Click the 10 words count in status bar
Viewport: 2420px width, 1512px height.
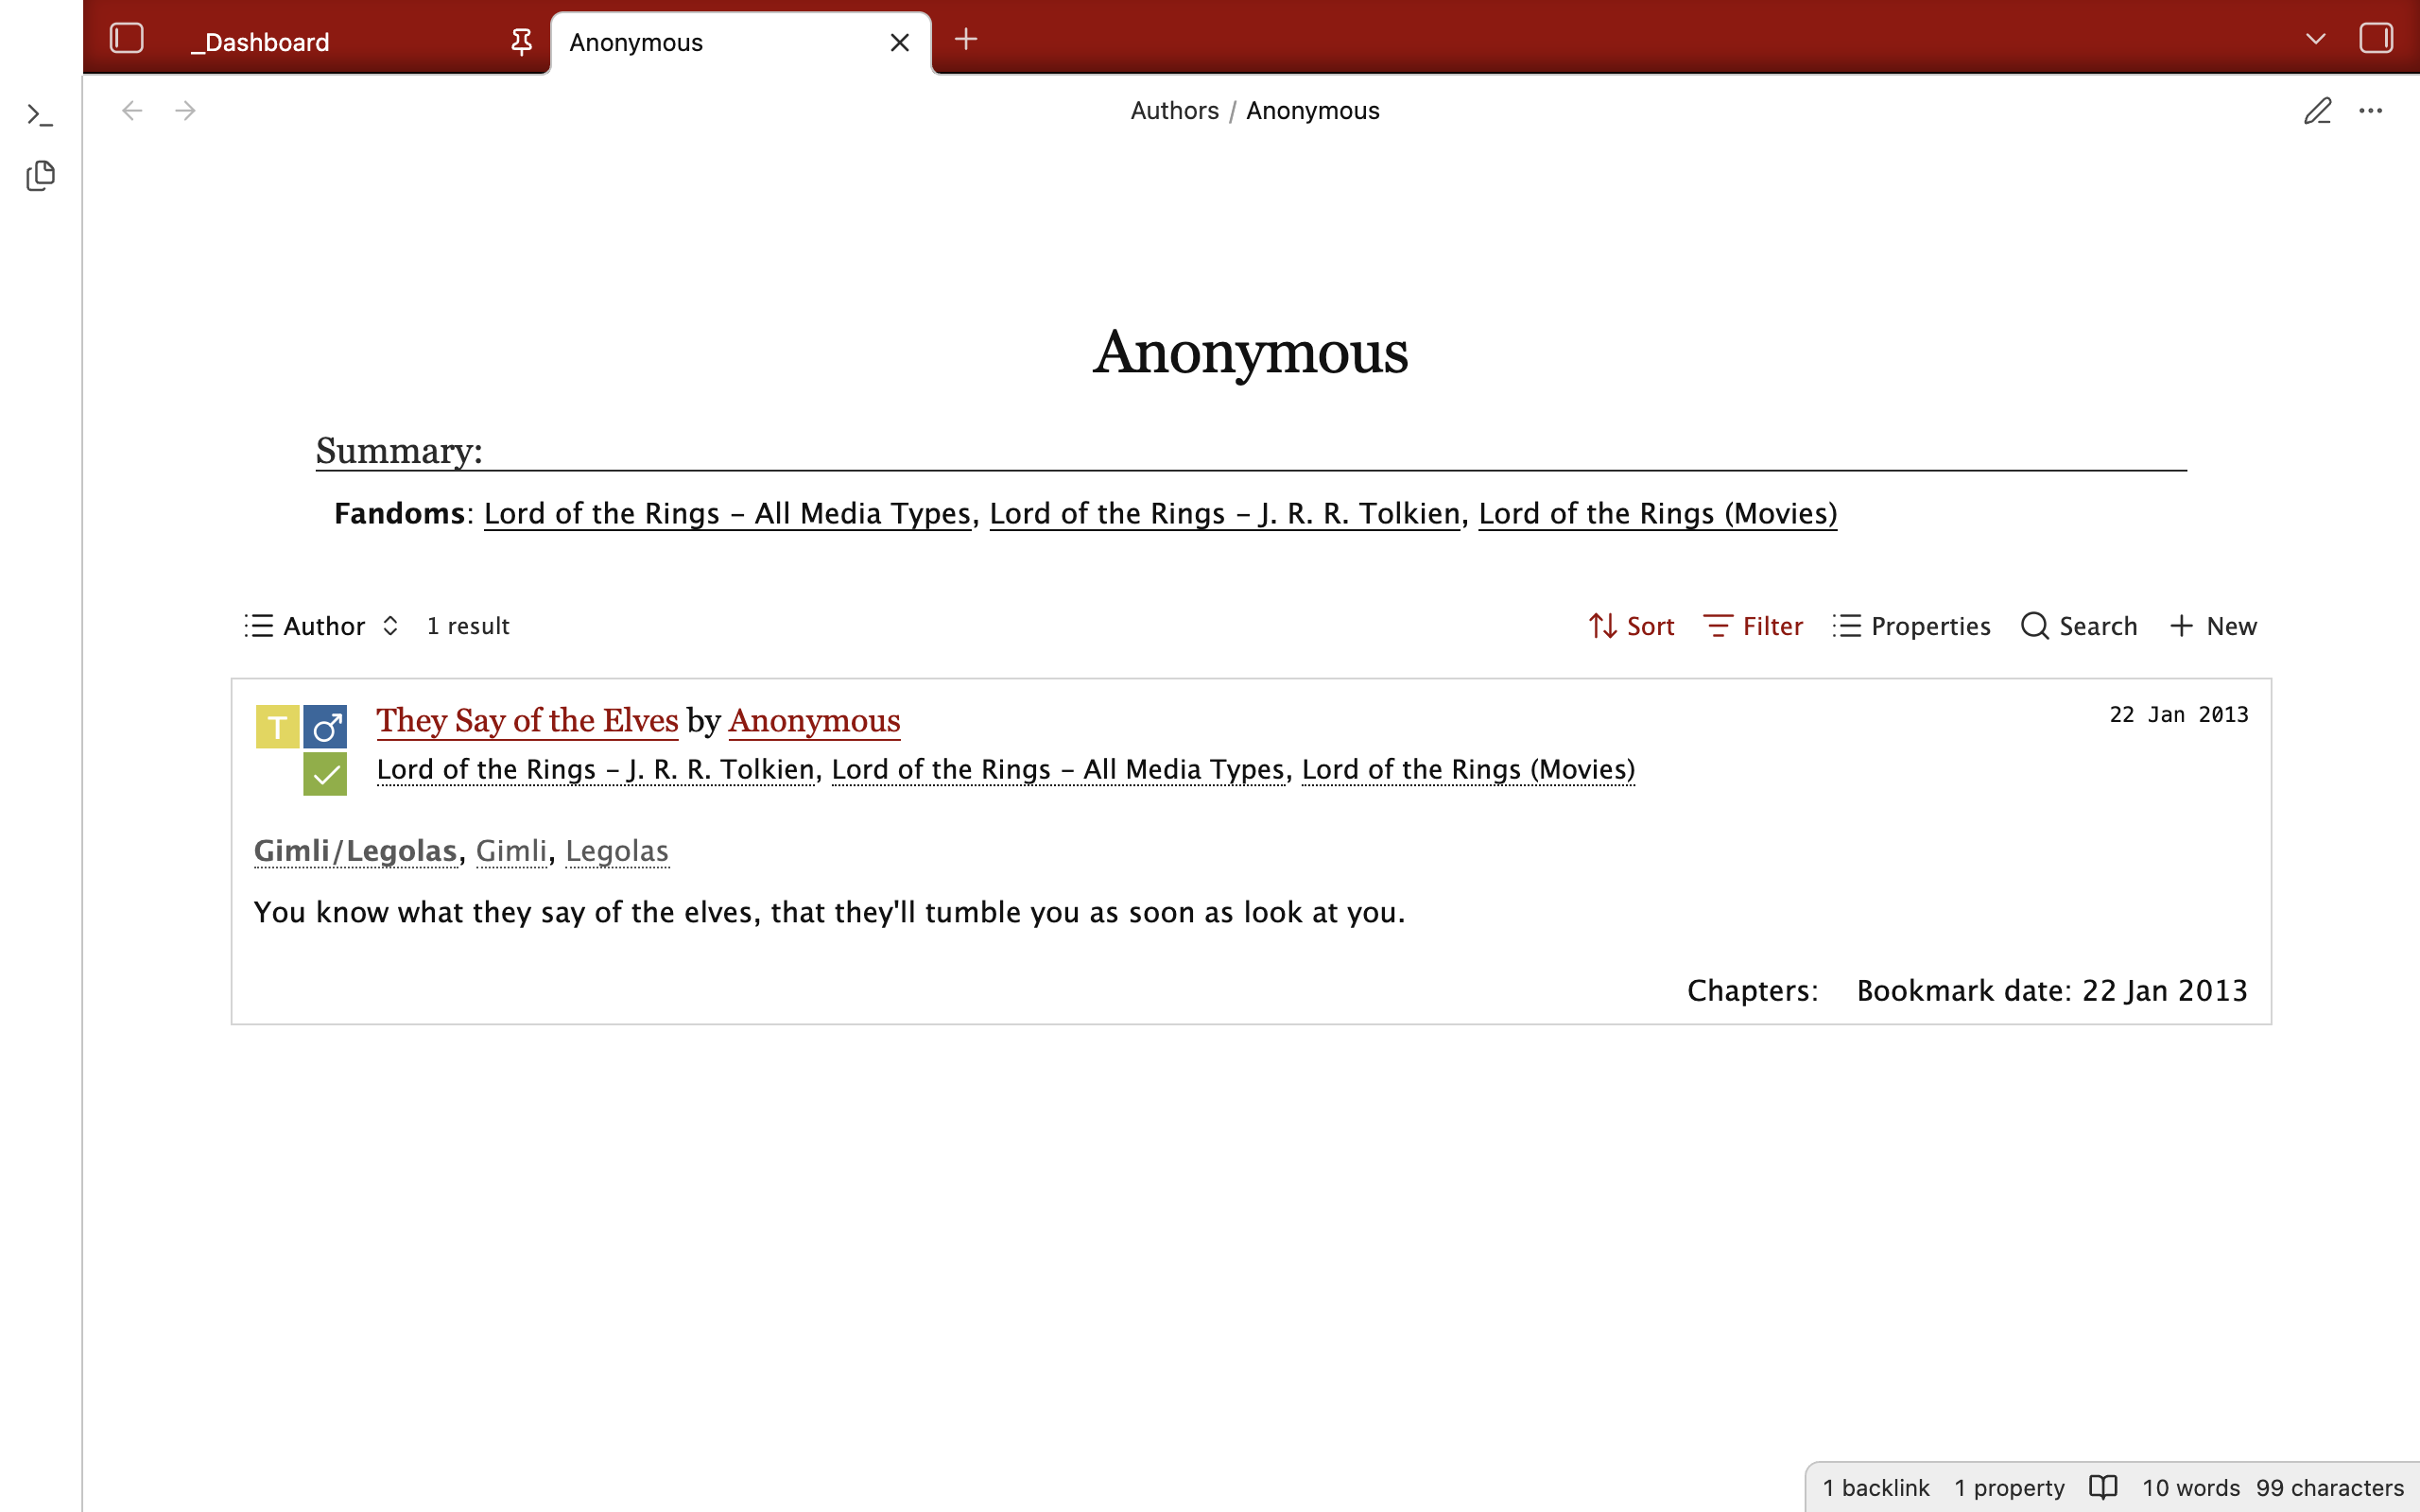tap(2190, 1488)
